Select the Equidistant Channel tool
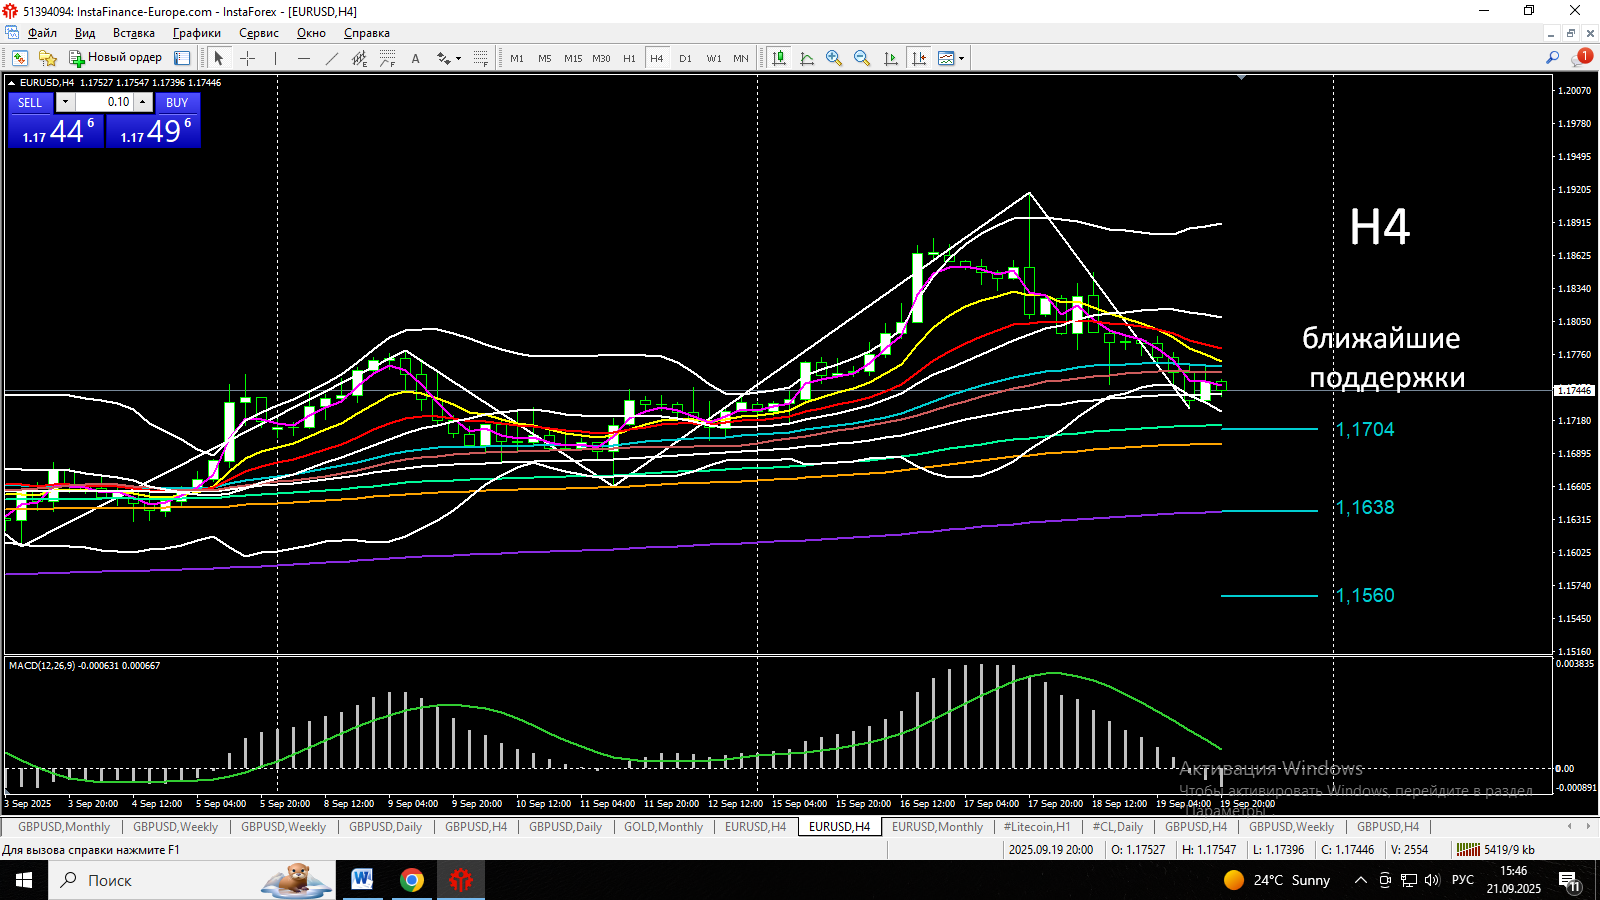 [360, 58]
